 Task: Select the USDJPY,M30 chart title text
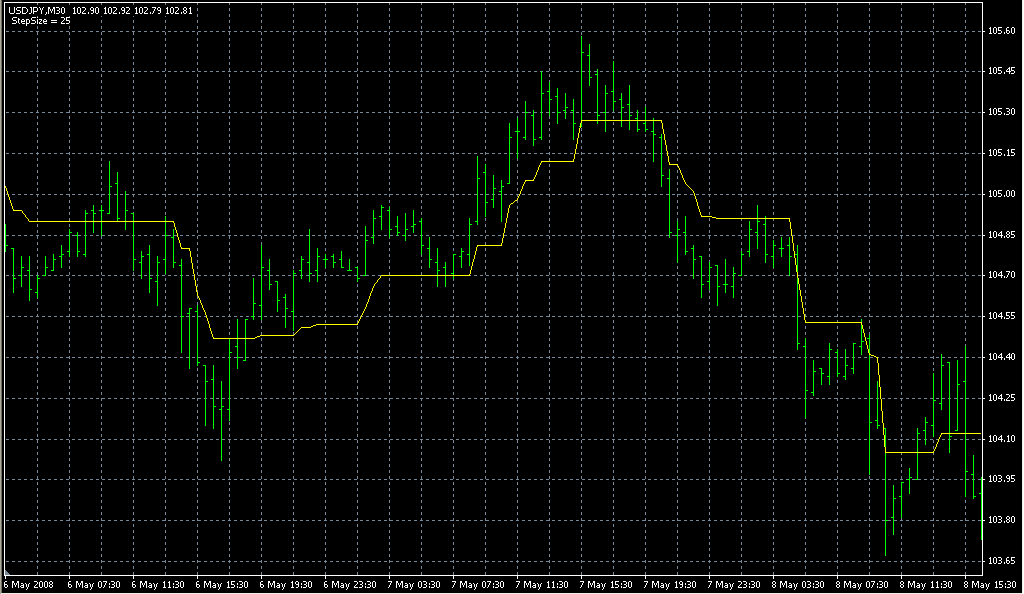click(37, 11)
